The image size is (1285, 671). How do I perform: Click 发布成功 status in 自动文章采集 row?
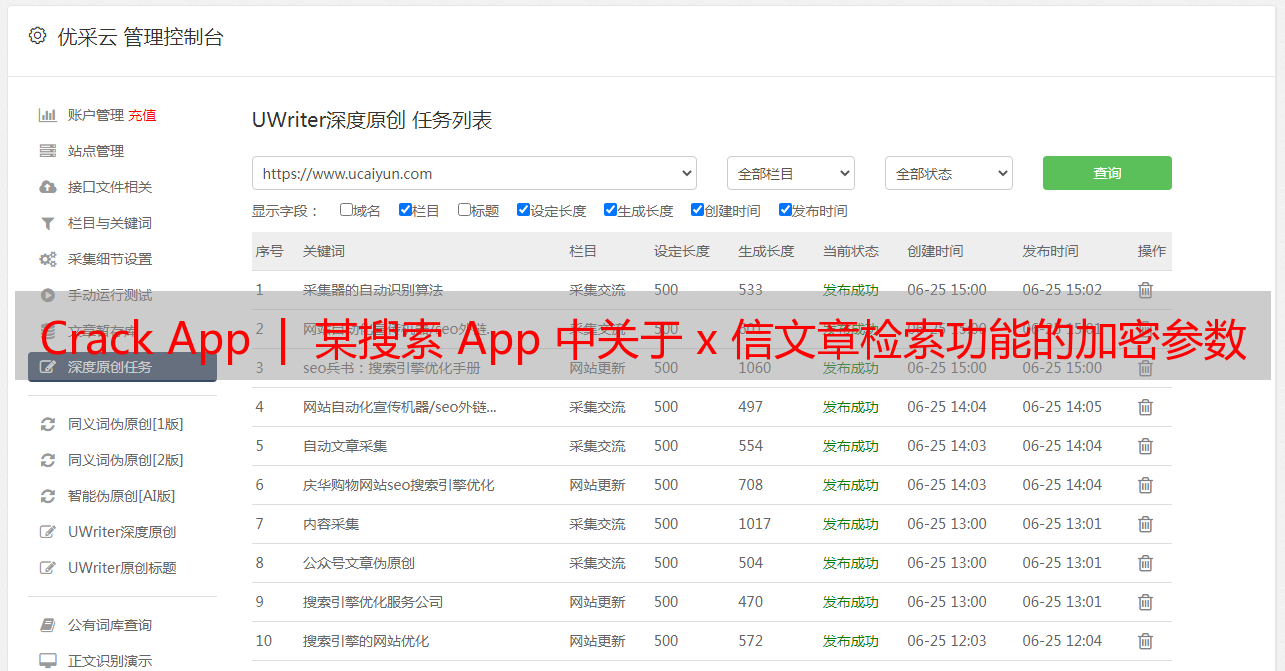(851, 446)
